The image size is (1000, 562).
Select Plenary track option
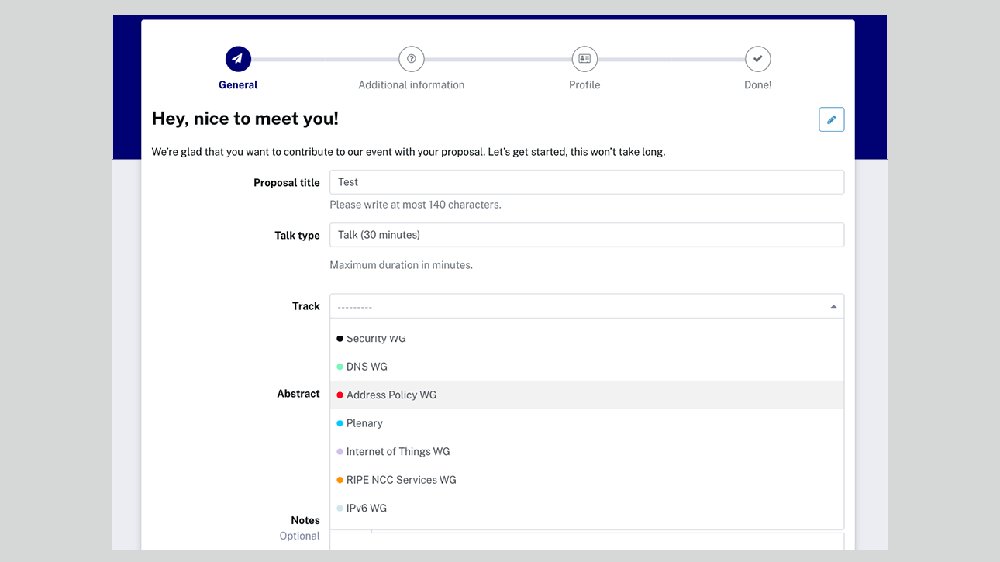[364, 423]
